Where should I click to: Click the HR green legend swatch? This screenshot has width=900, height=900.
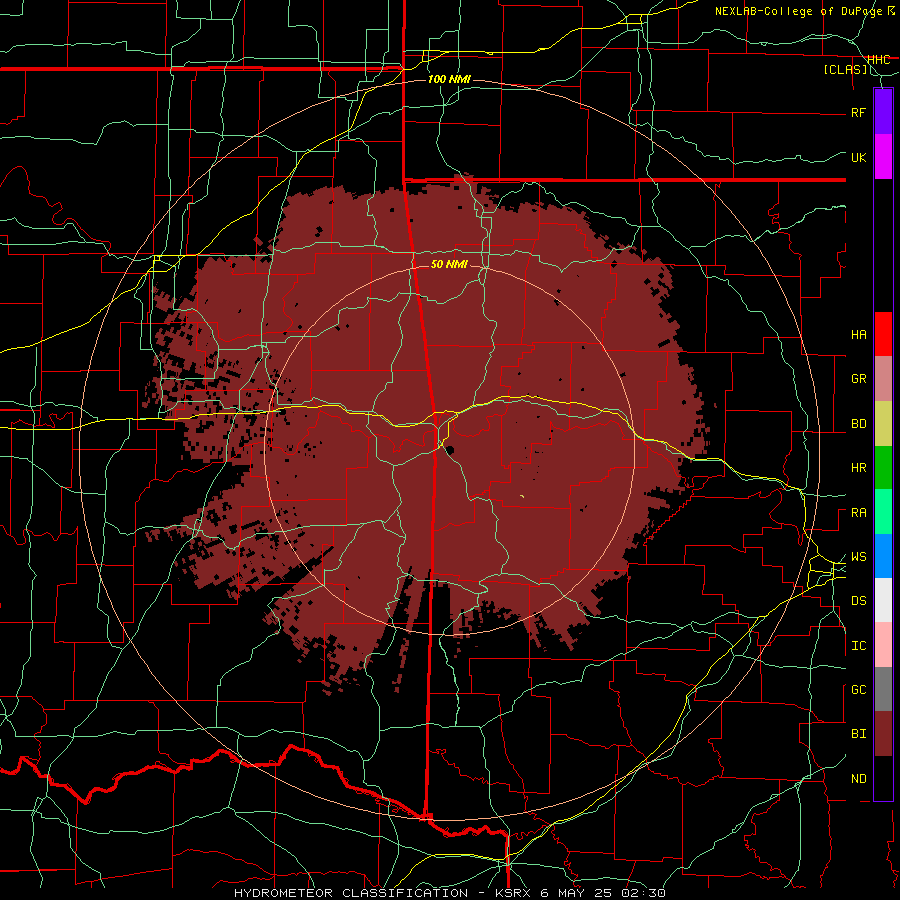883,468
